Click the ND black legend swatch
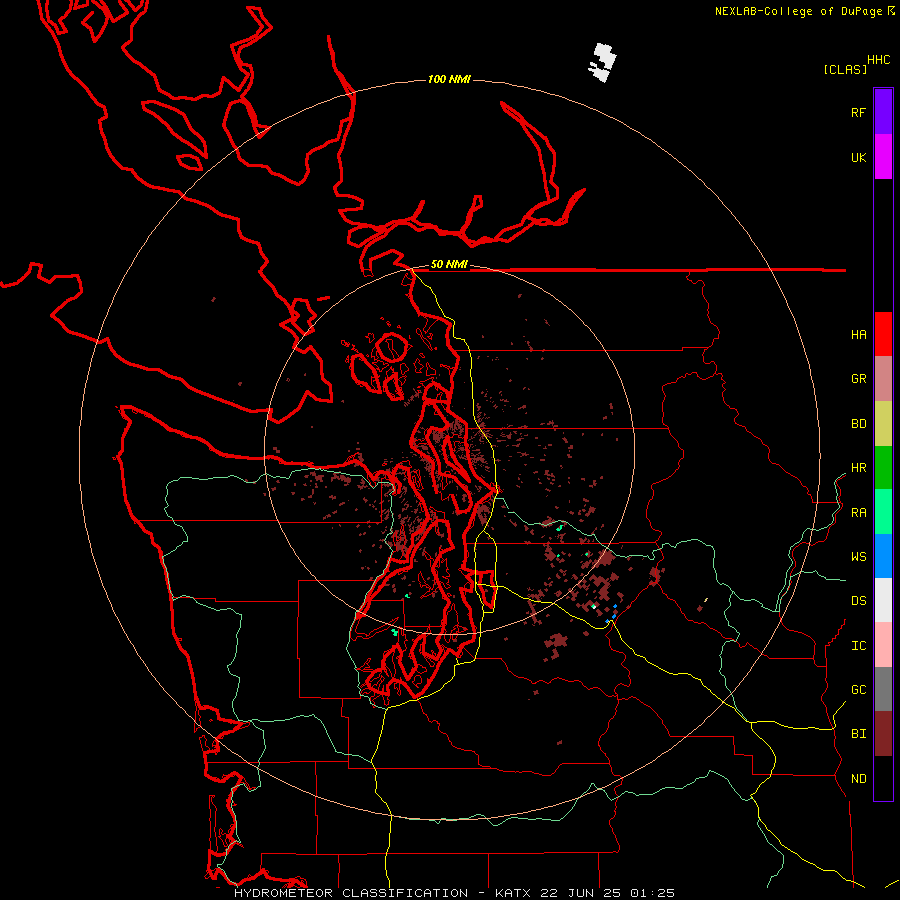 (883, 778)
